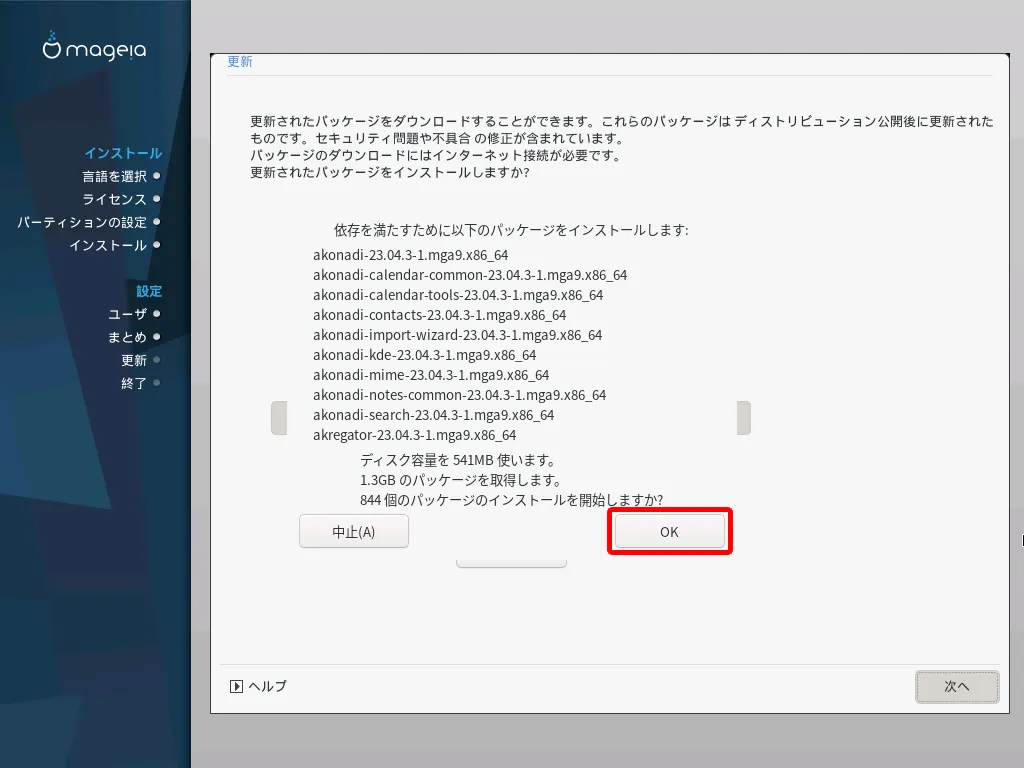Expand the ヘルプ help section
Image resolution: width=1024 pixels, height=768 pixels.
pyautogui.click(x=259, y=686)
